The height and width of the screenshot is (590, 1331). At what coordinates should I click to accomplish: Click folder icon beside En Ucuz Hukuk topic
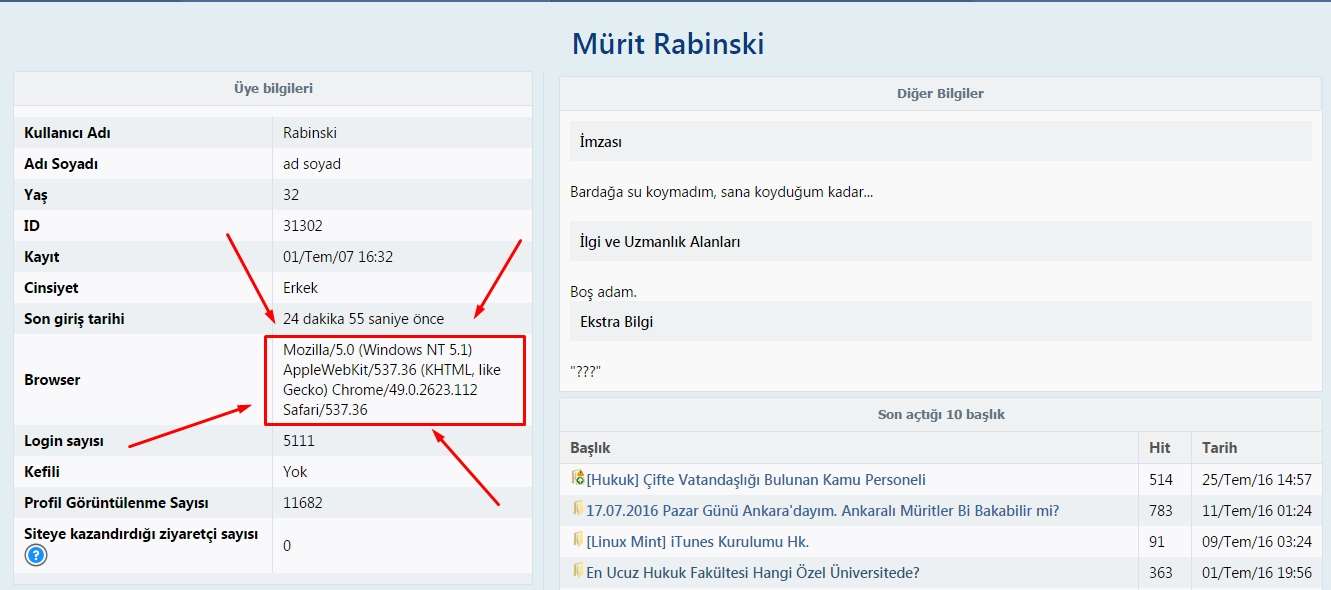[578, 572]
